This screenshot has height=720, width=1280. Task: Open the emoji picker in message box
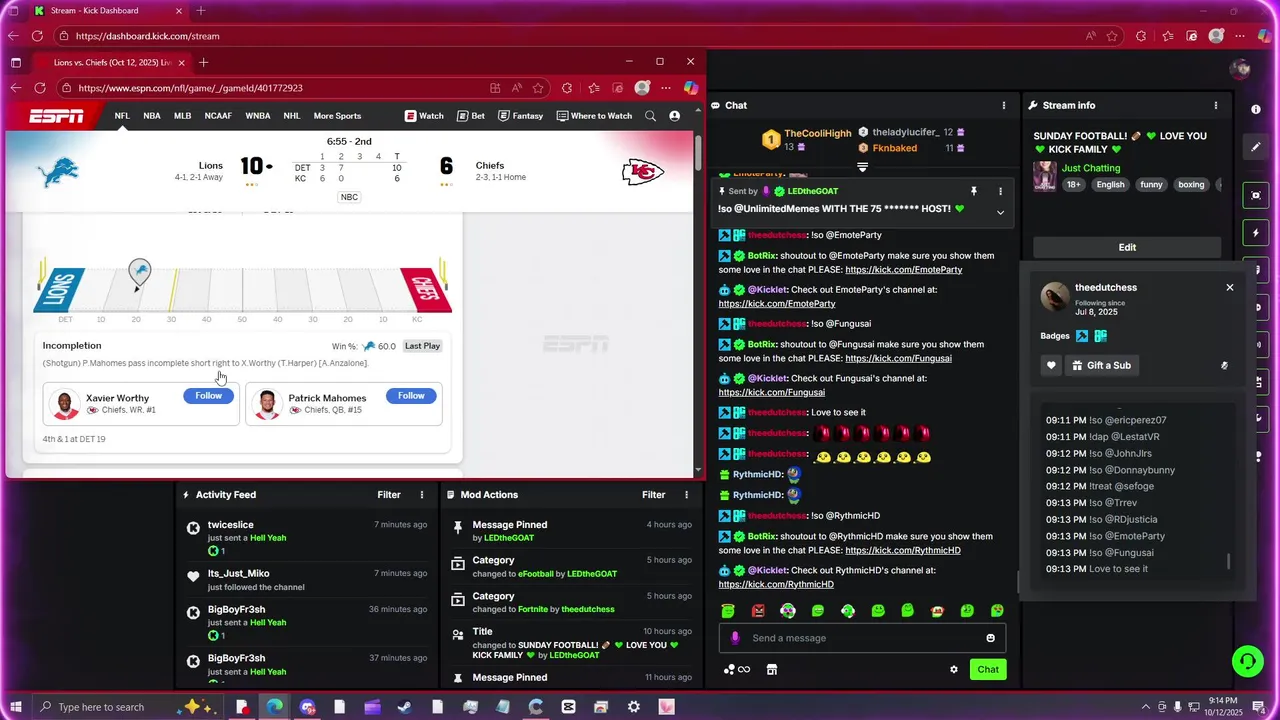991,638
